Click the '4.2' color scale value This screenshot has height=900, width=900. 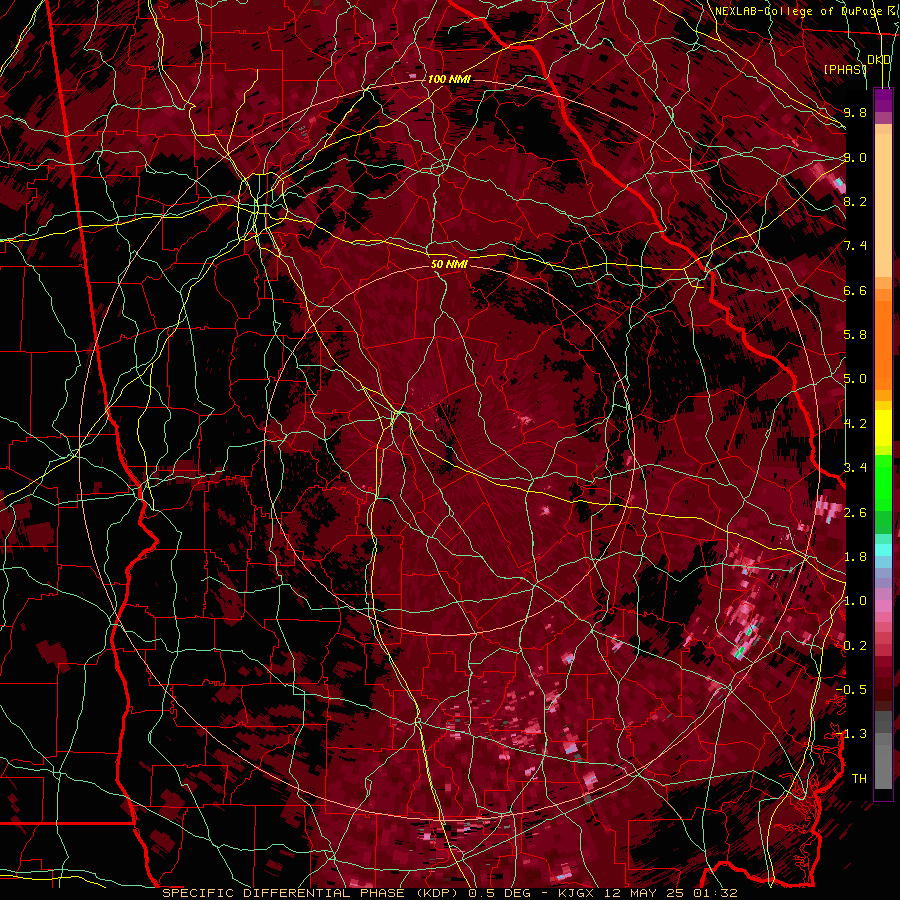coord(855,424)
